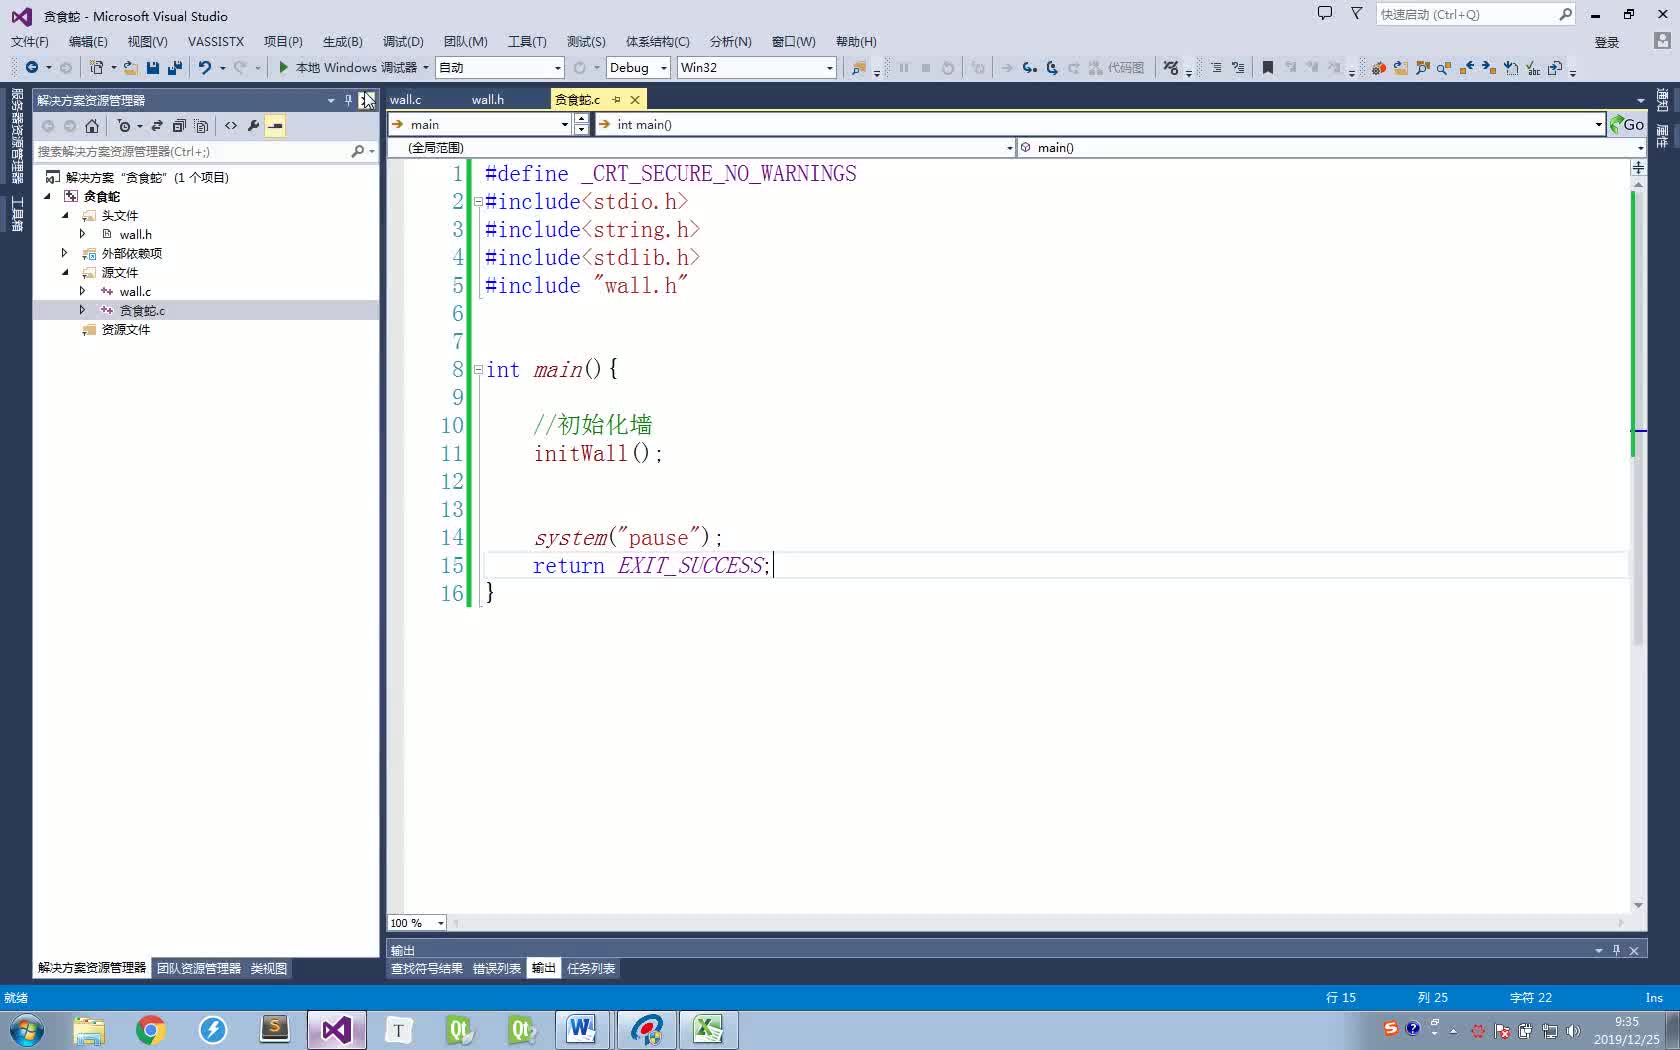Open the 编辑(E) menu

88,41
